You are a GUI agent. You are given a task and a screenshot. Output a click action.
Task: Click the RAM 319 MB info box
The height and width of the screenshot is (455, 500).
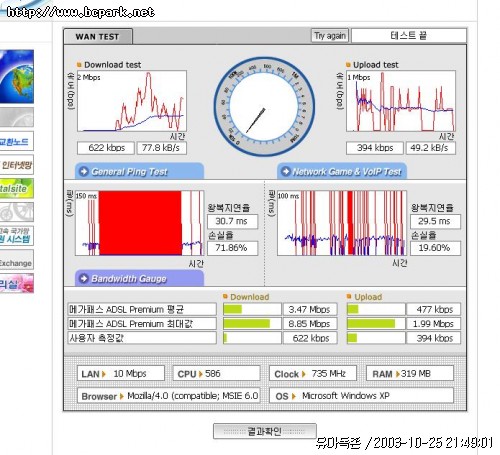click(410, 373)
